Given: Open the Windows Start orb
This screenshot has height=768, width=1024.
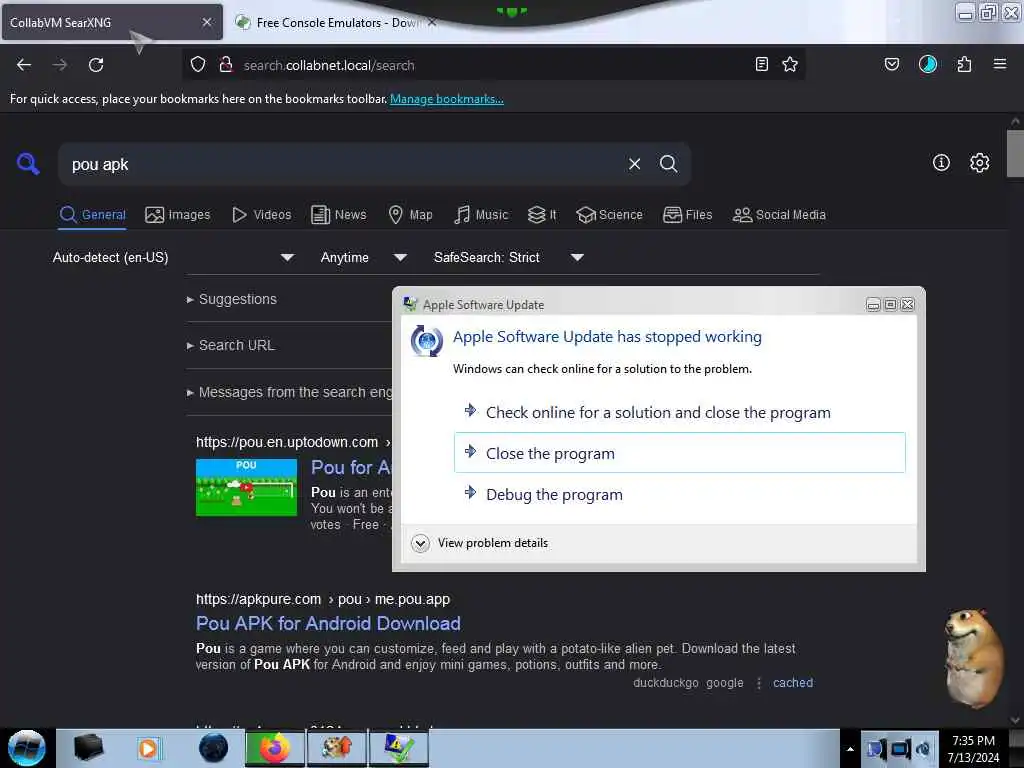Looking at the screenshot, I should (27, 748).
